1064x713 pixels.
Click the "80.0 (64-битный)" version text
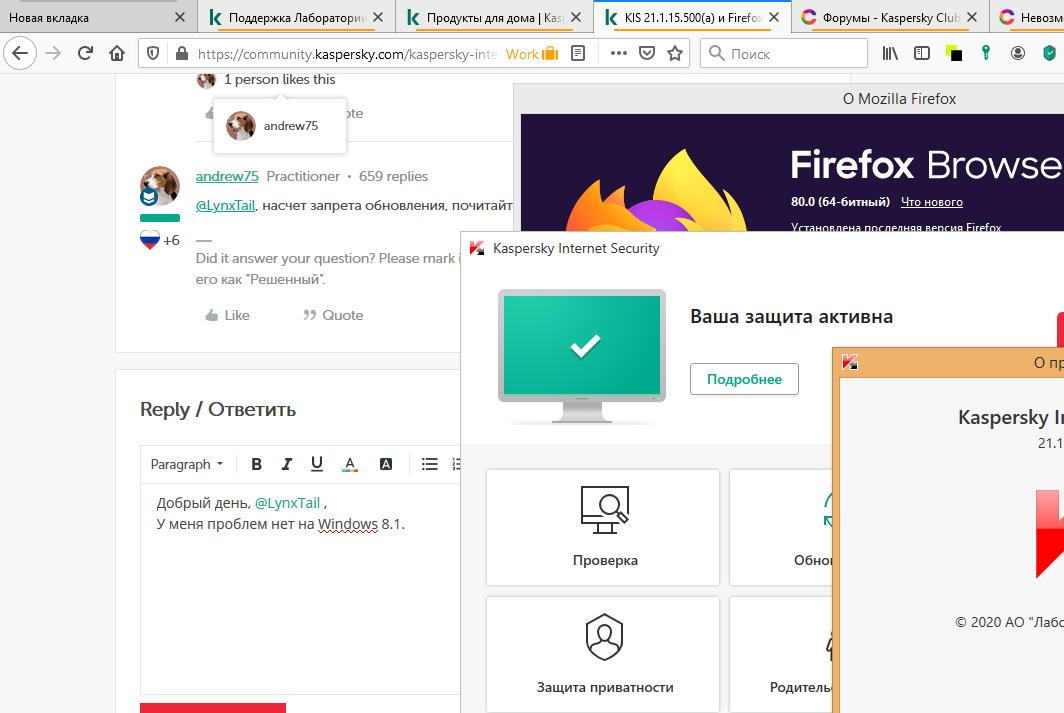(840, 202)
